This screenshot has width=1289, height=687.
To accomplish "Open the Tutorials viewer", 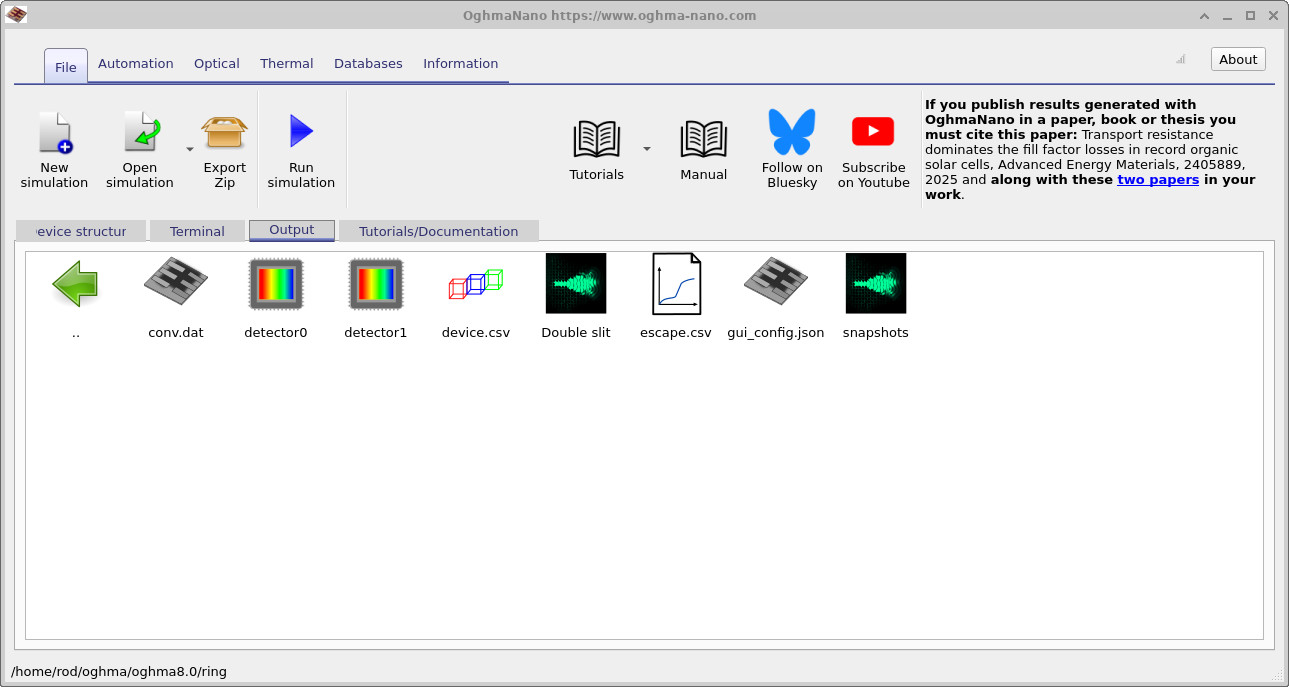I will point(596,145).
